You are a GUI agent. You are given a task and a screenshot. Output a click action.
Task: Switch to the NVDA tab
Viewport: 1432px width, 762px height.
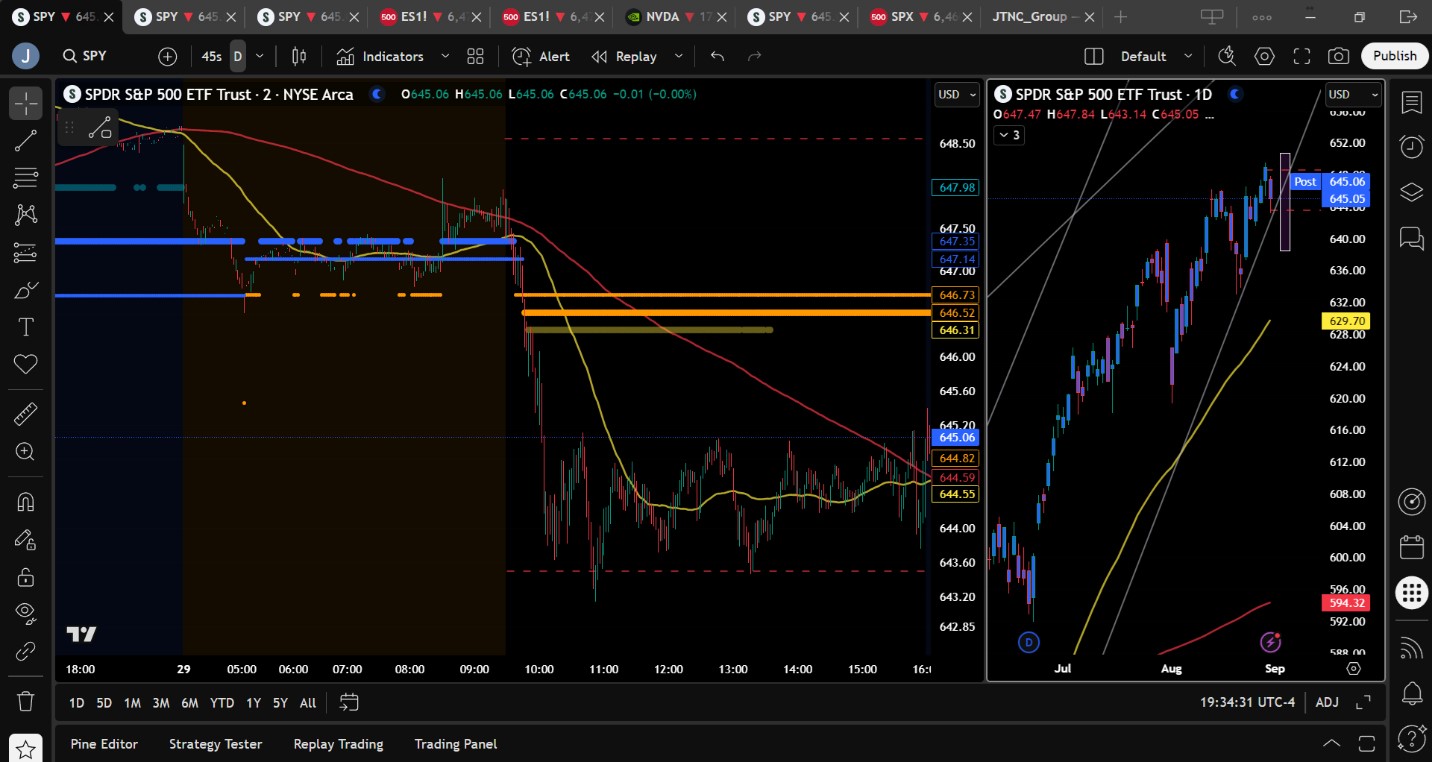(x=673, y=17)
